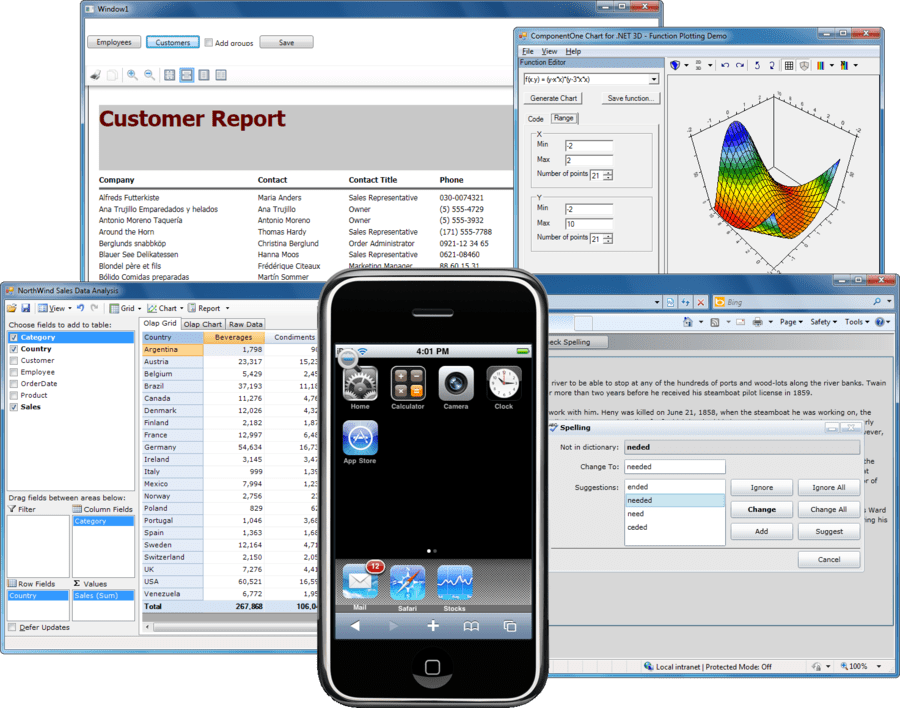This screenshot has height=708, width=900.
Task: Click the print icon in Window1 toolbar
Action: (x=96, y=75)
